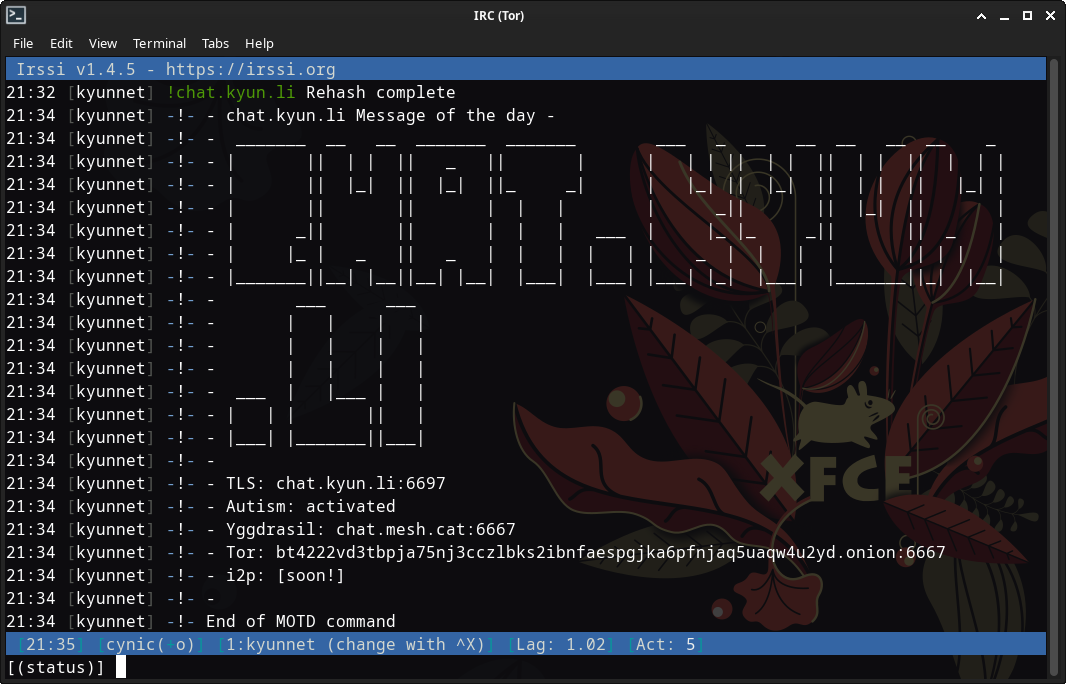Open the View menu

(103, 43)
